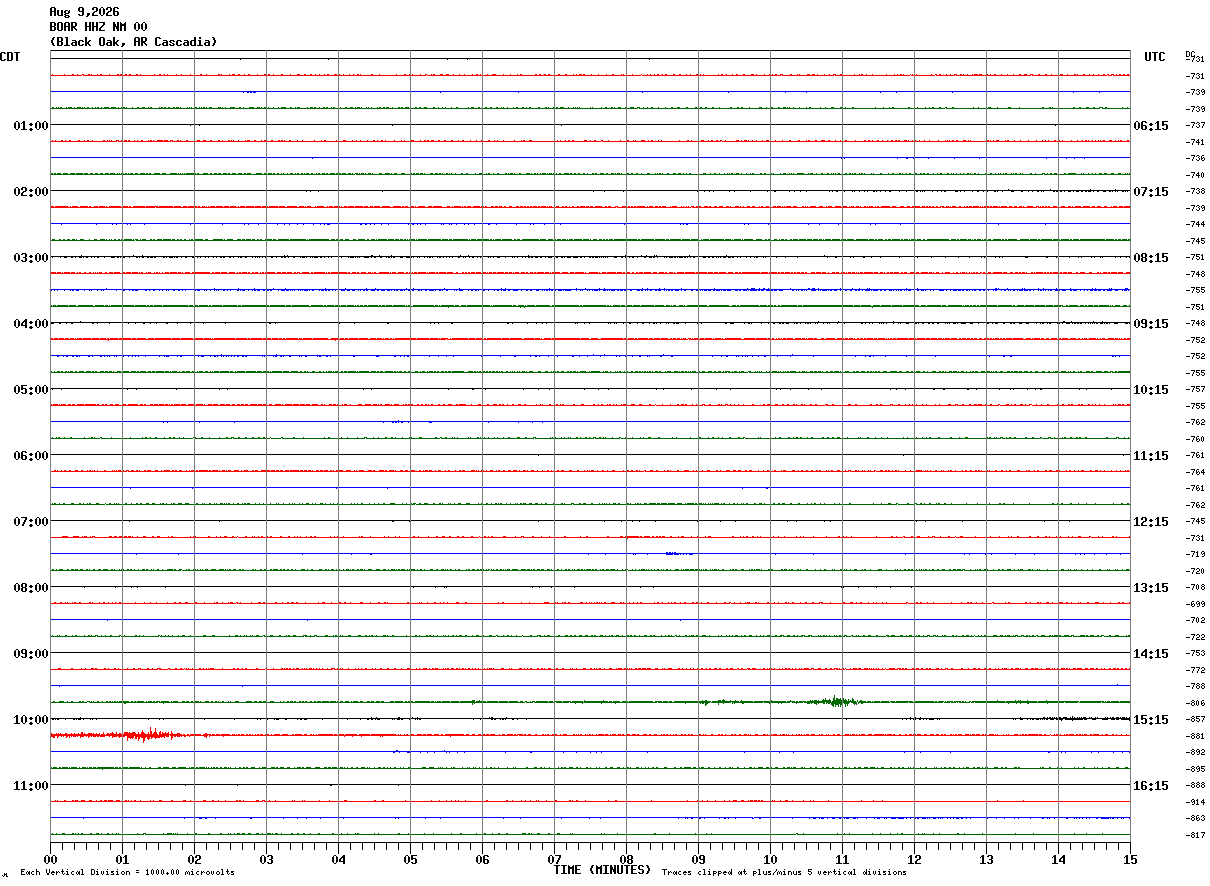This screenshot has height=886, width=1210.
Task: Select the 15:15 UTC time label
Action: click(1151, 720)
